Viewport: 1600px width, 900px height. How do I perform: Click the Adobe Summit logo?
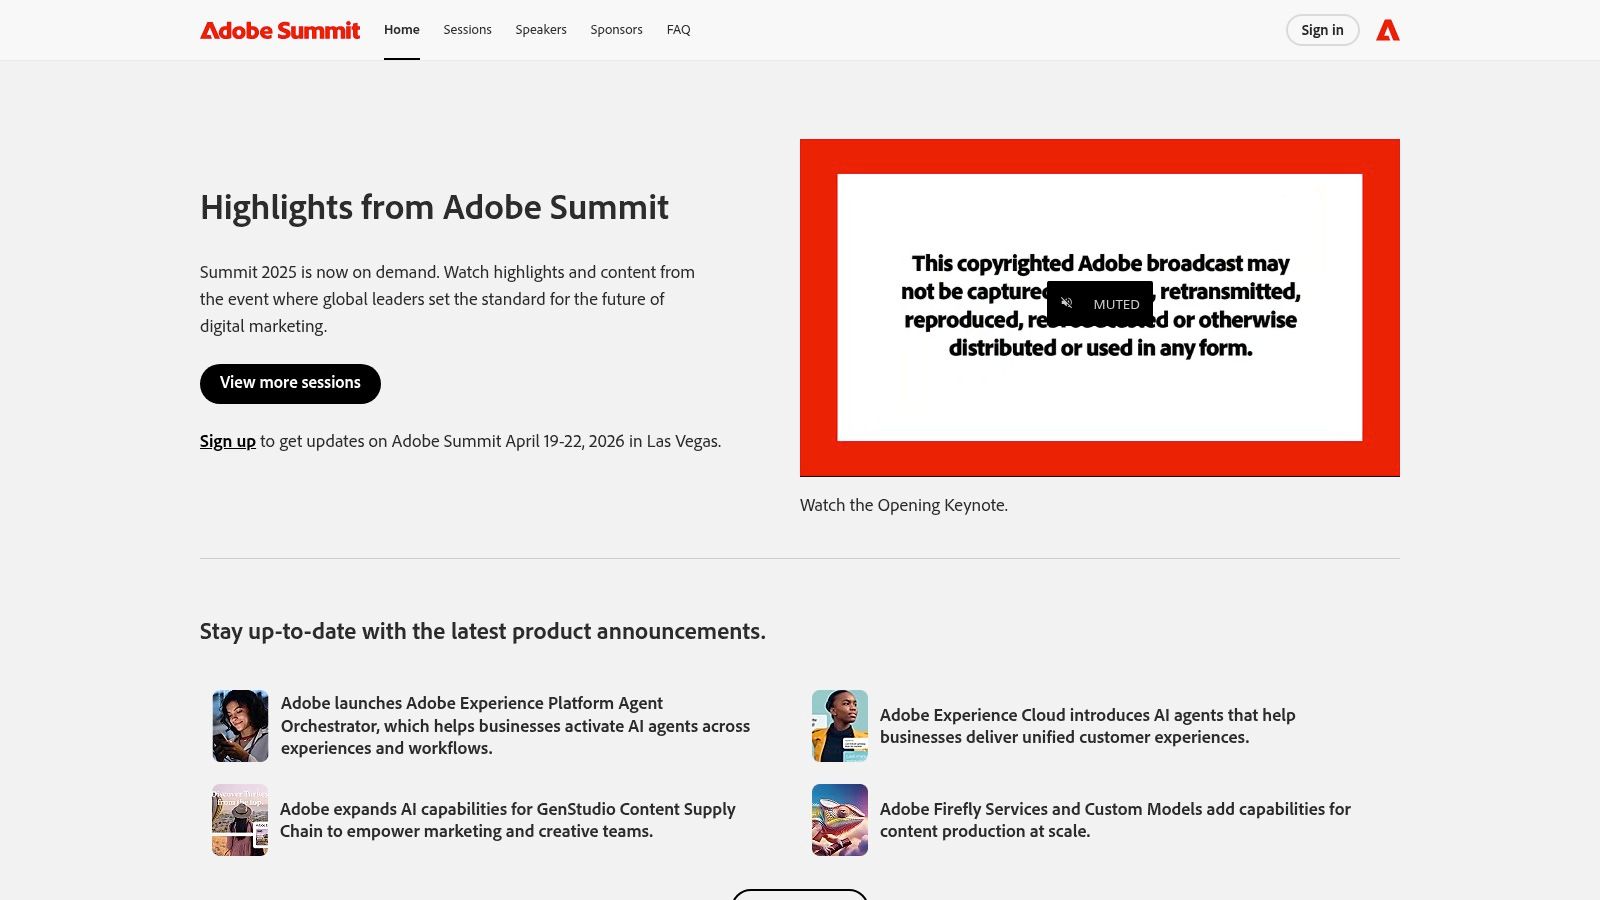tap(280, 30)
